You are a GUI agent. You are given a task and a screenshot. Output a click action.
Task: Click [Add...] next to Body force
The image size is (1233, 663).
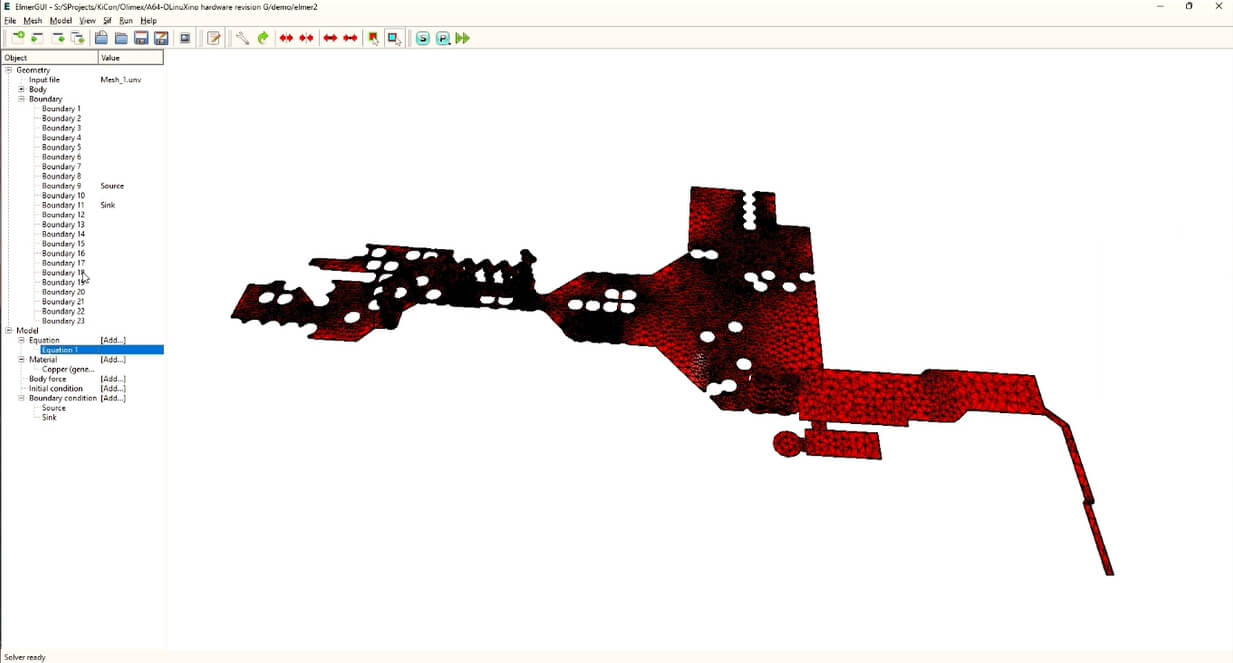point(113,379)
